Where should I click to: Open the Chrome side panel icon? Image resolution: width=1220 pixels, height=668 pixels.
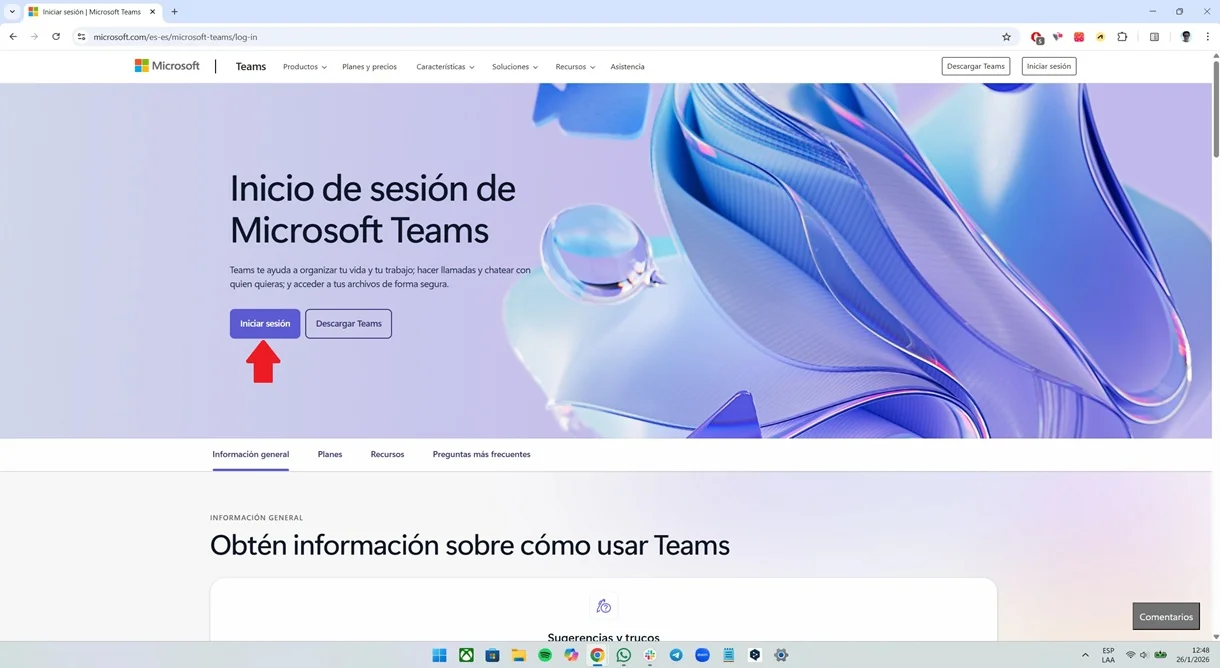click(1154, 37)
